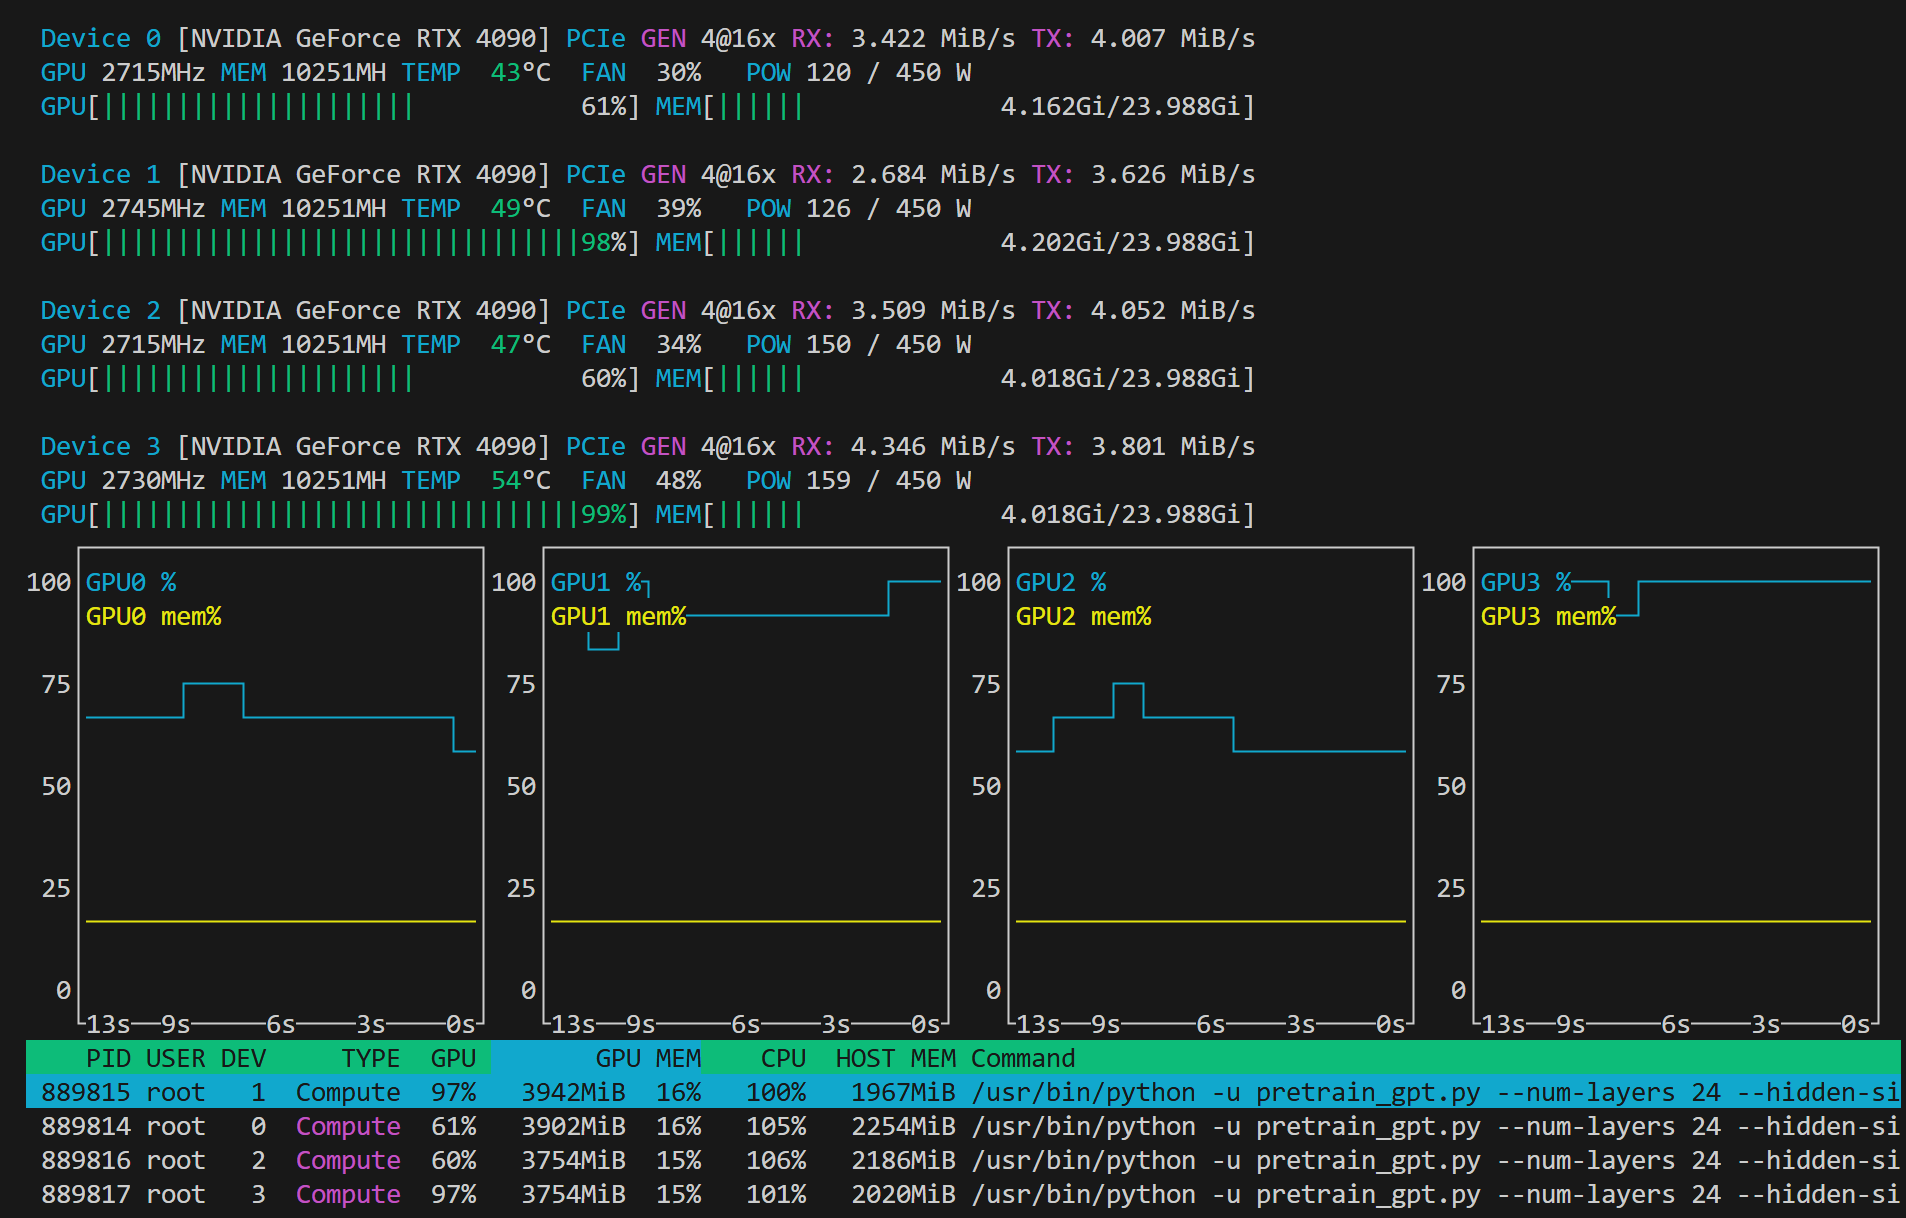This screenshot has height=1218, width=1906.
Task: Click the GPU3 mem% legend label
Action: [x=1548, y=617]
